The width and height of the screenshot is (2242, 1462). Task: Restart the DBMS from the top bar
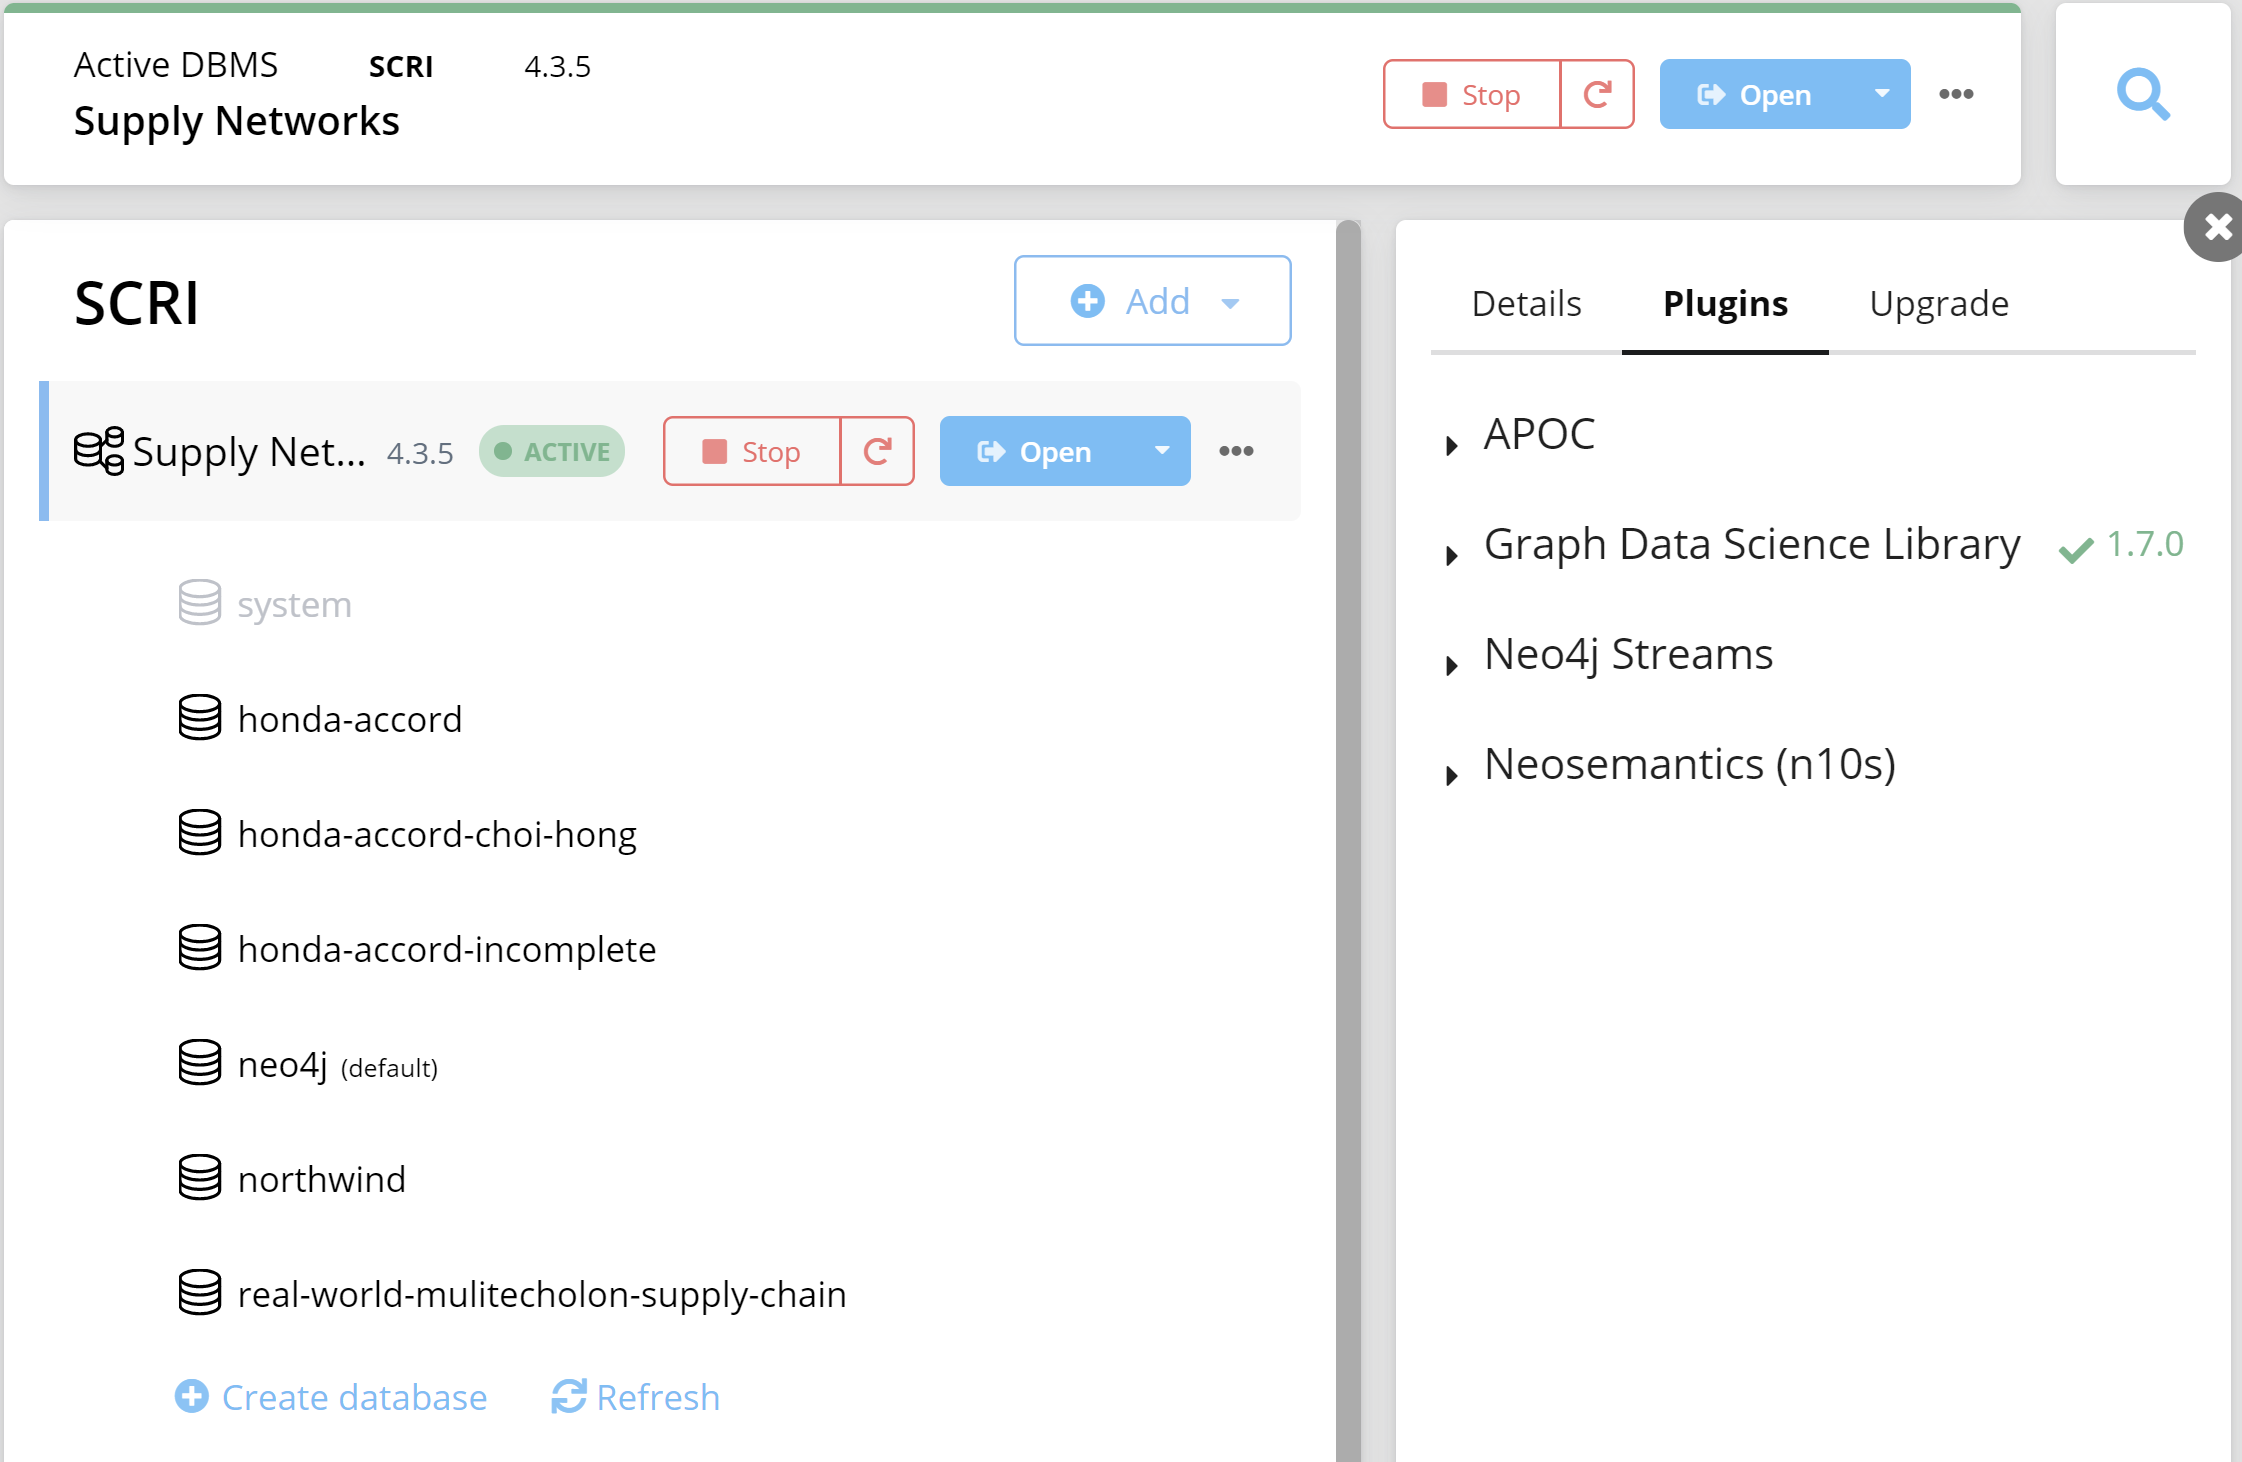click(1597, 94)
